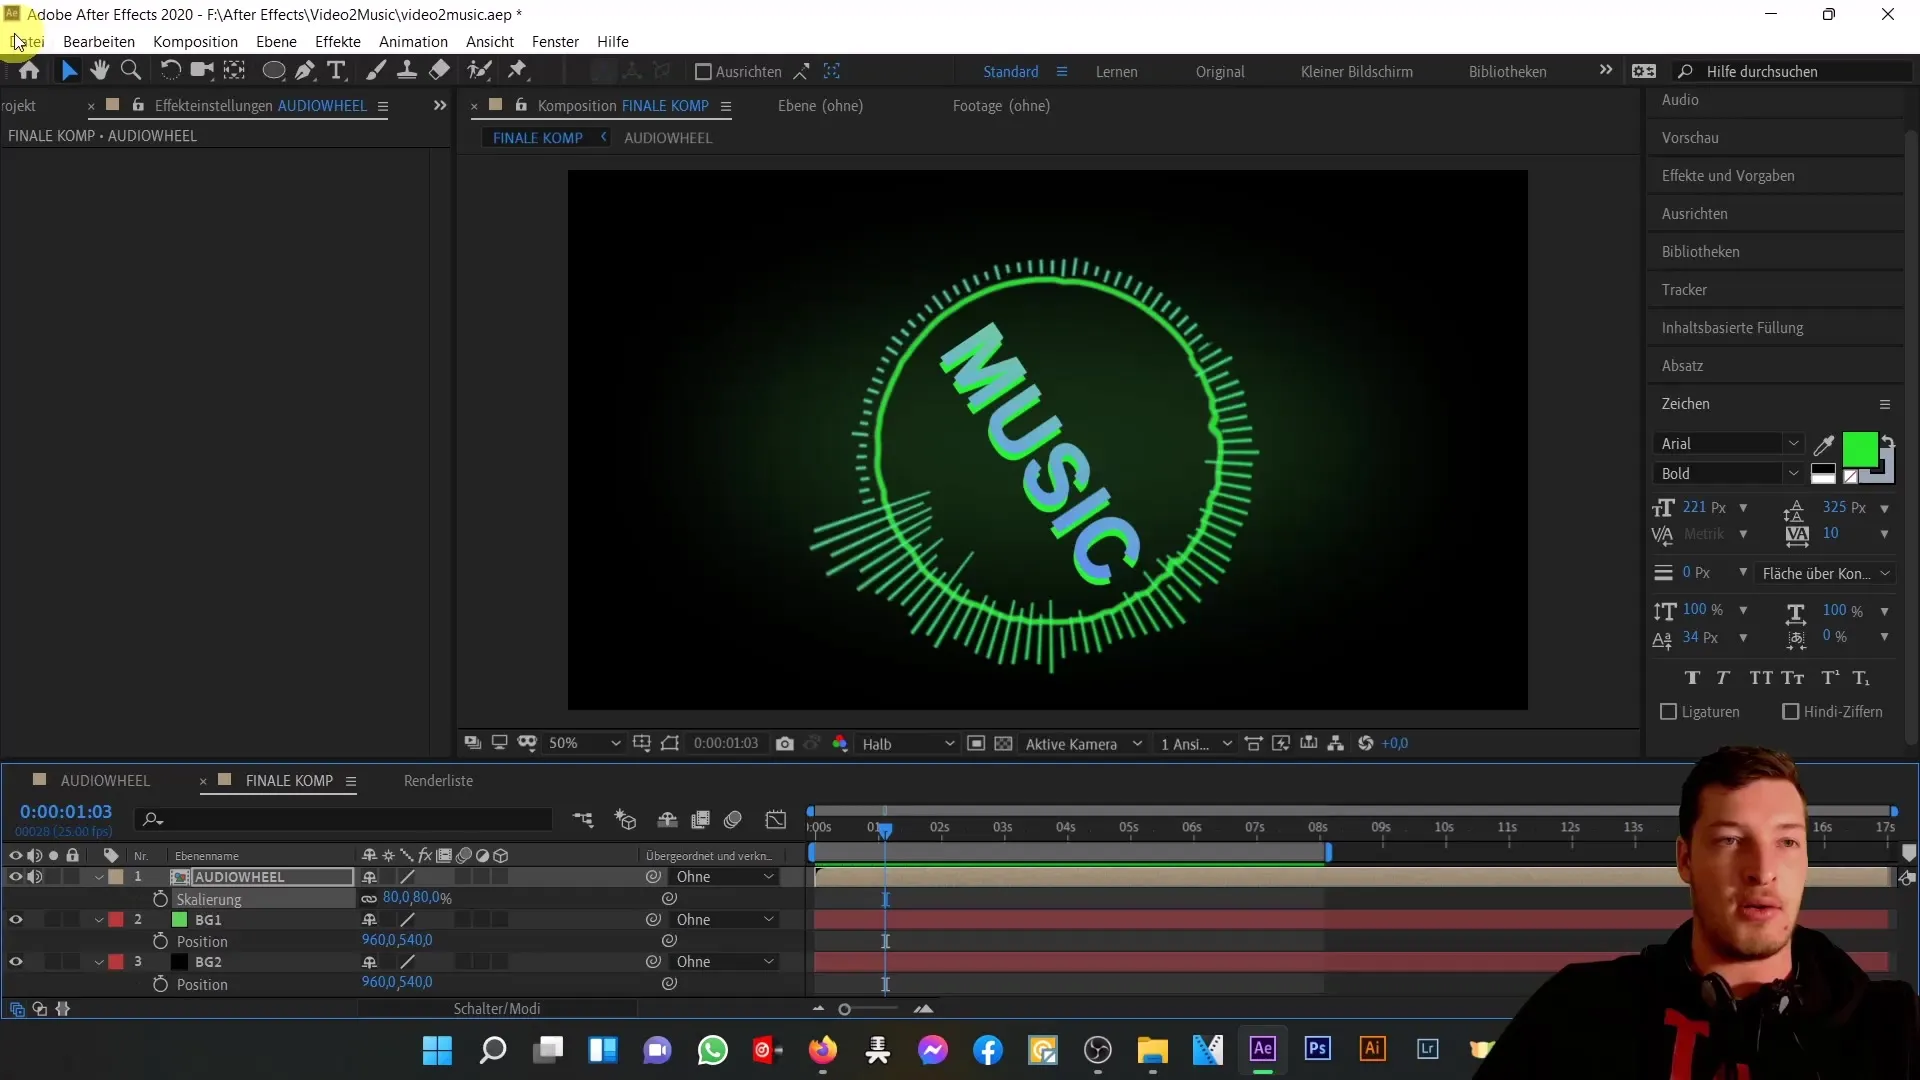Select the Zoom magnifier tool

pos(130,70)
